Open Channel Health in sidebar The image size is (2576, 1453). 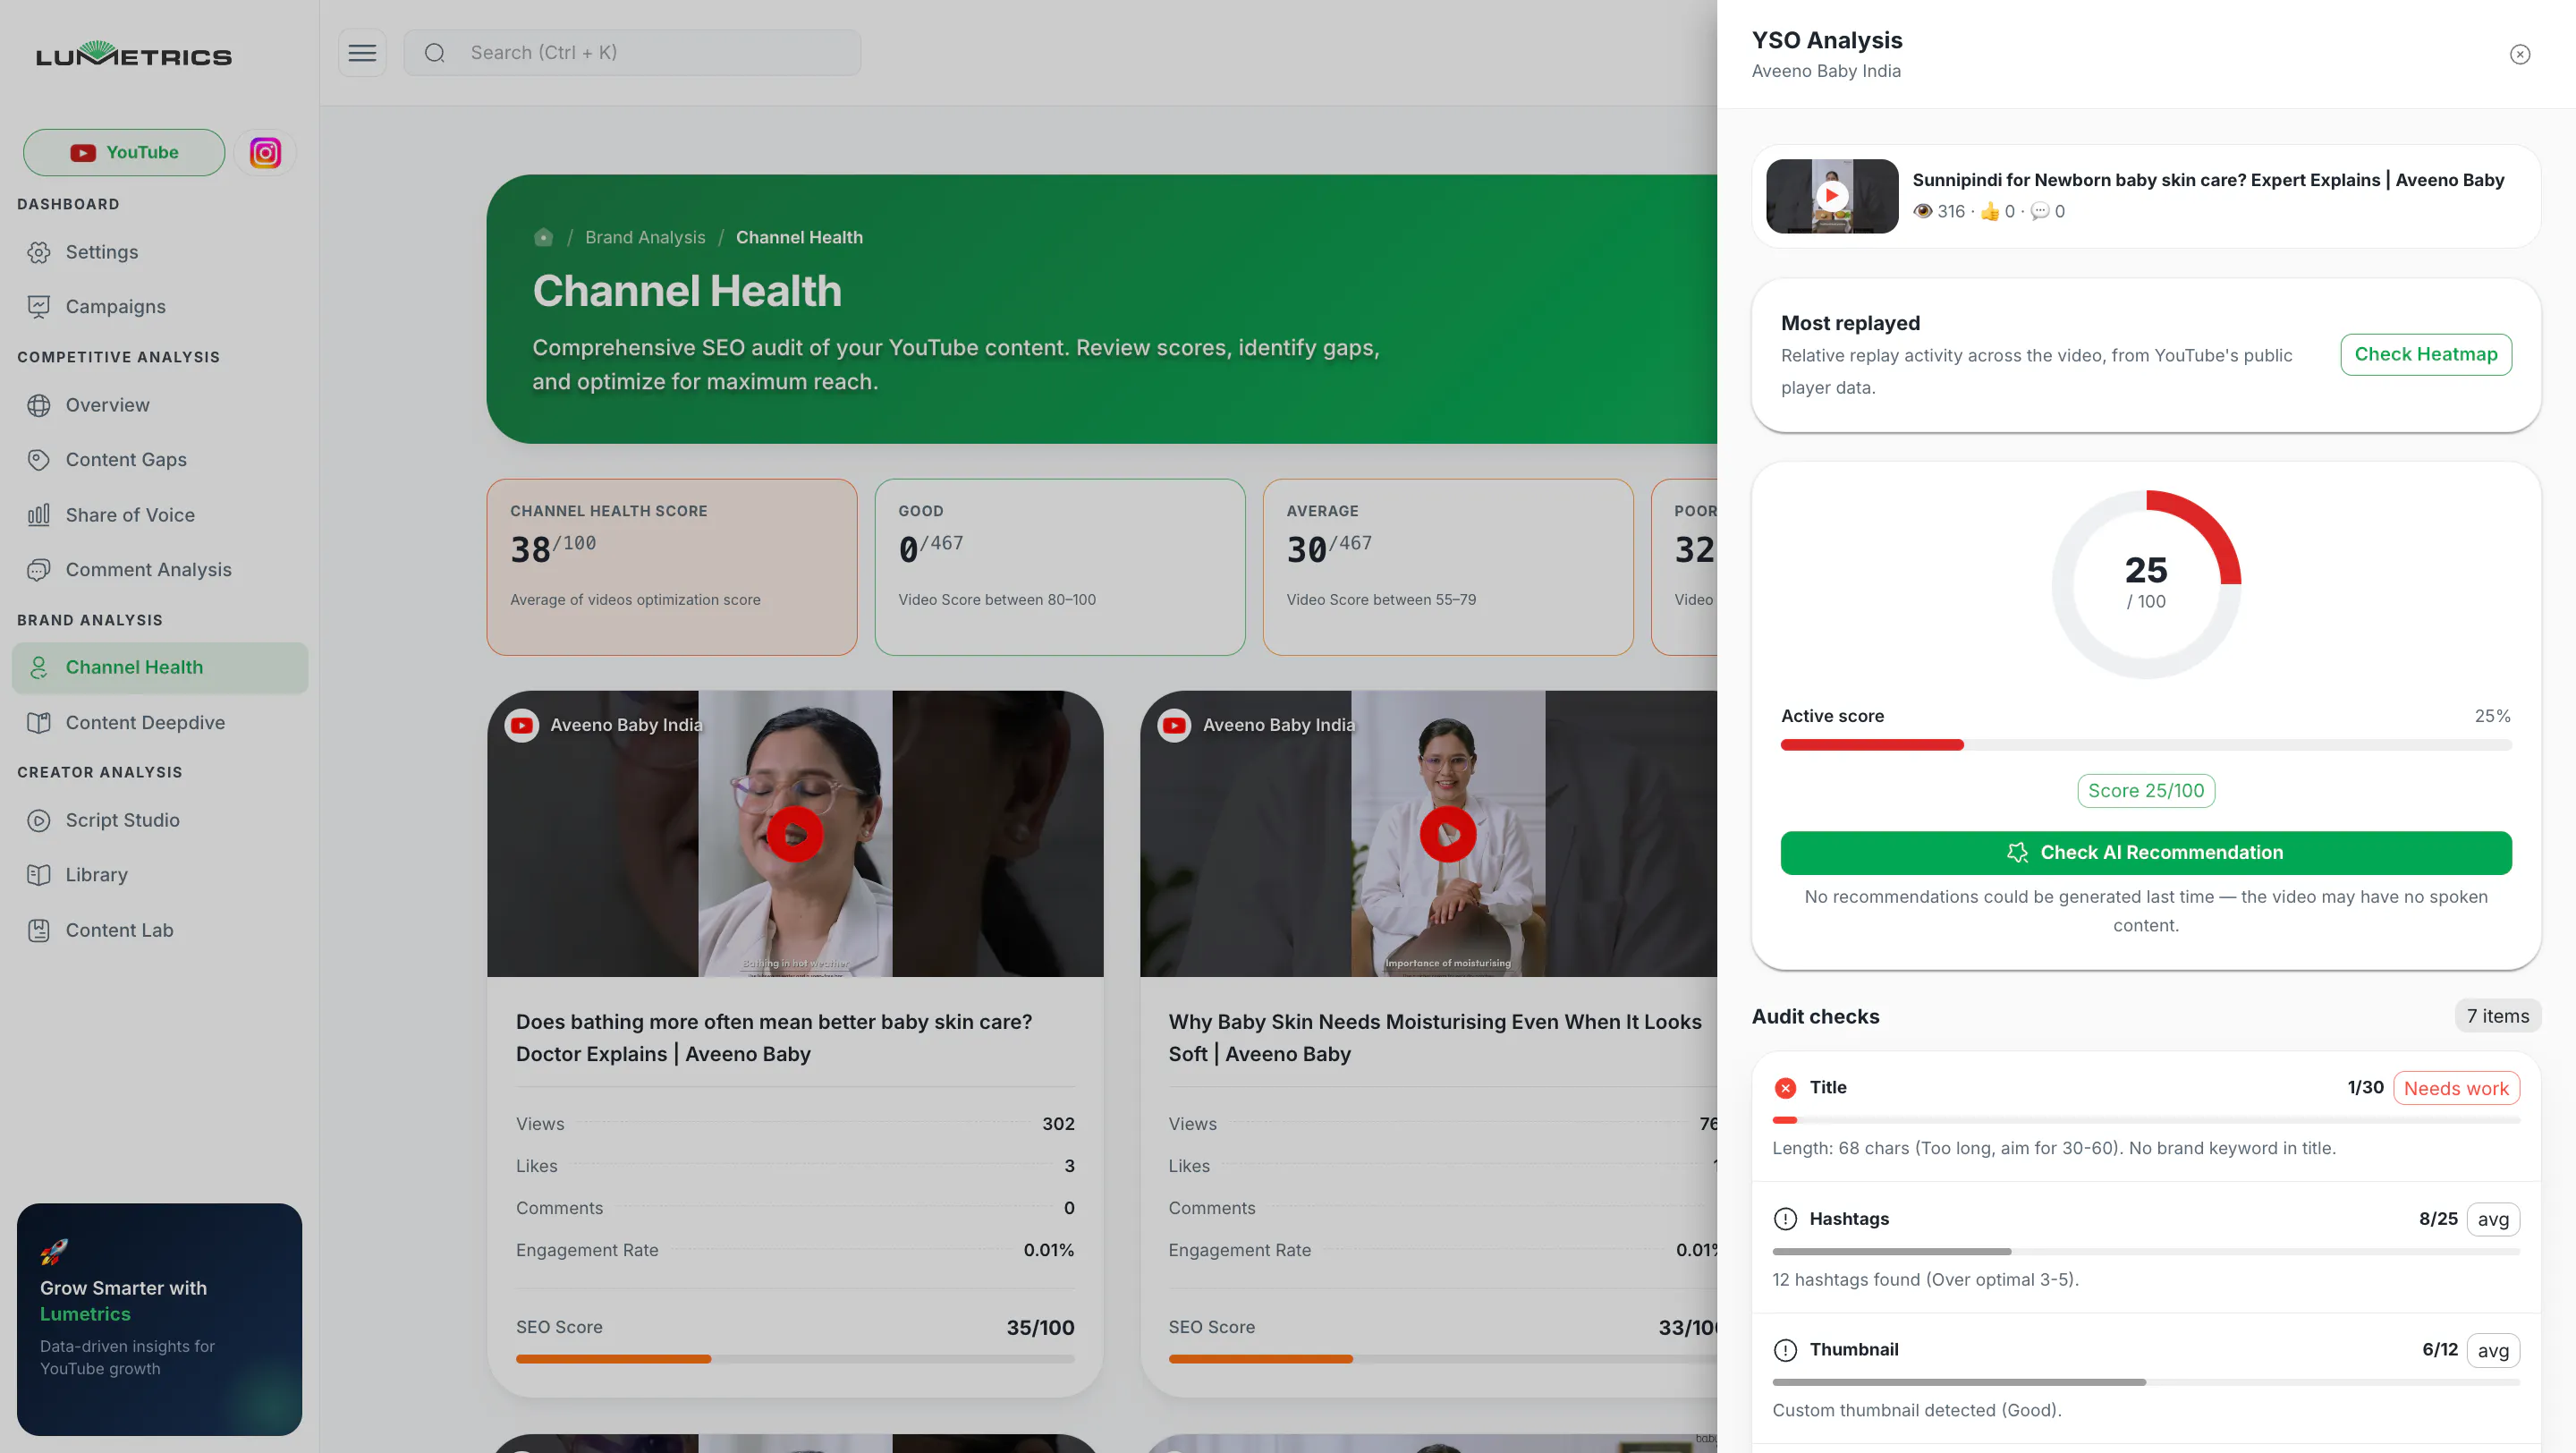pos(160,667)
